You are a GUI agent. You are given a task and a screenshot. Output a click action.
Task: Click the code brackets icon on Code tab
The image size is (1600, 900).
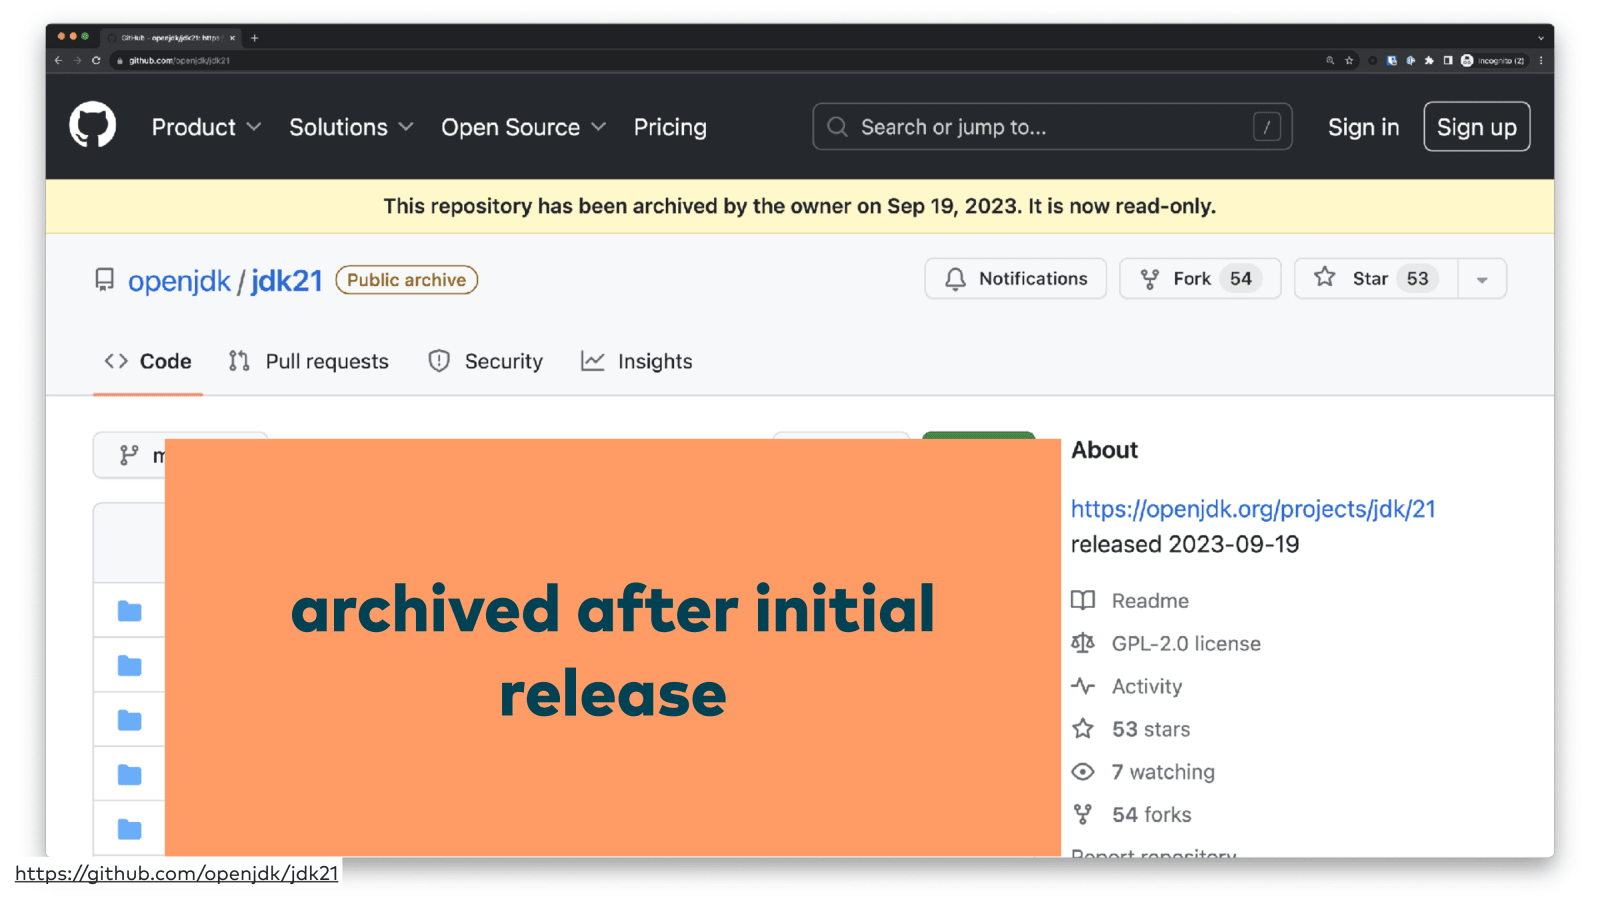point(116,361)
